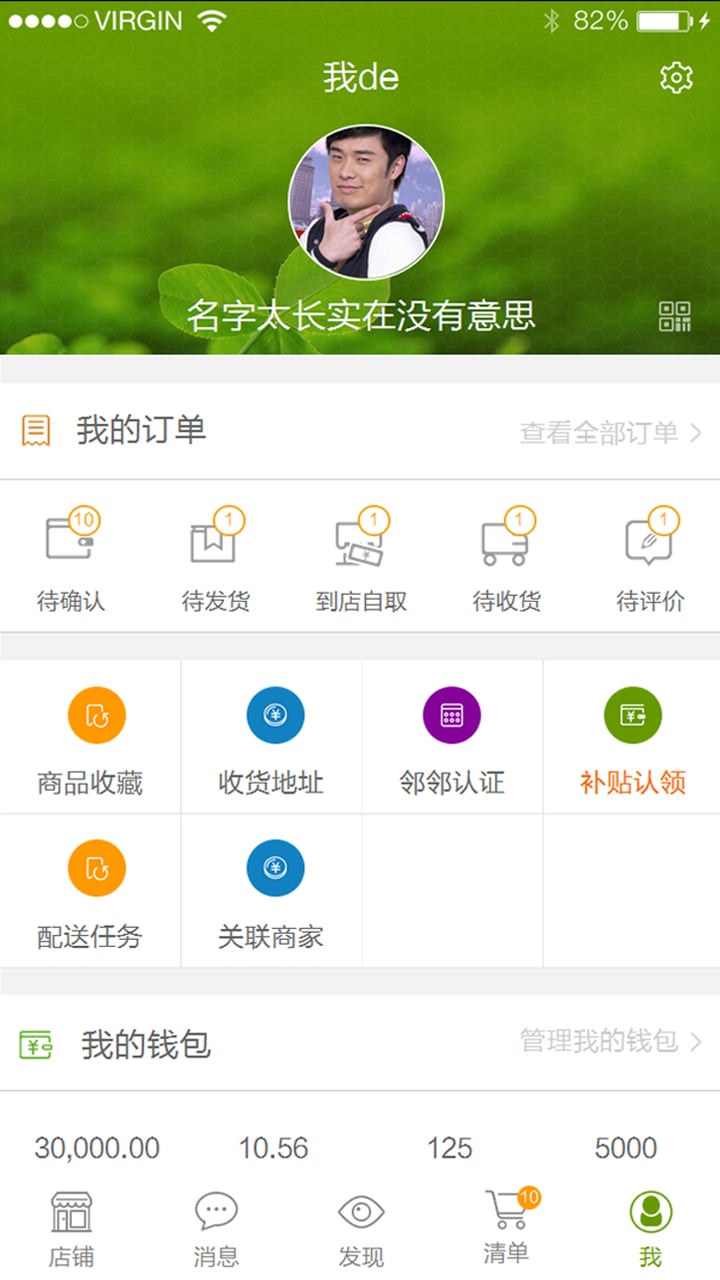Image resolution: width=720 pixels, height=1280 pixels.
Task: Expand 查看全部订单 view all orders
Action: coord(611,433)
